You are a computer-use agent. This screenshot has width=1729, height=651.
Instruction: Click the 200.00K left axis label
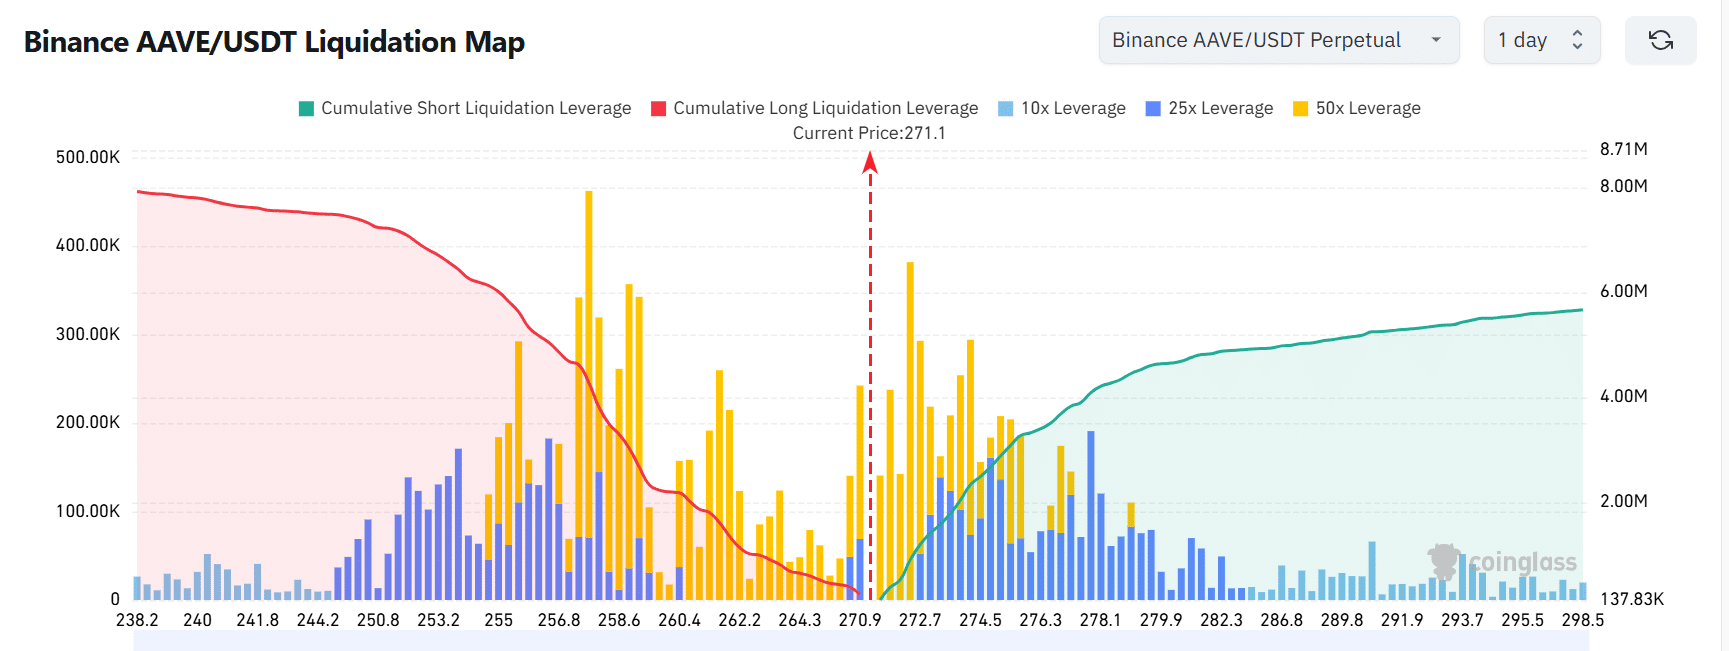(88, 422)
